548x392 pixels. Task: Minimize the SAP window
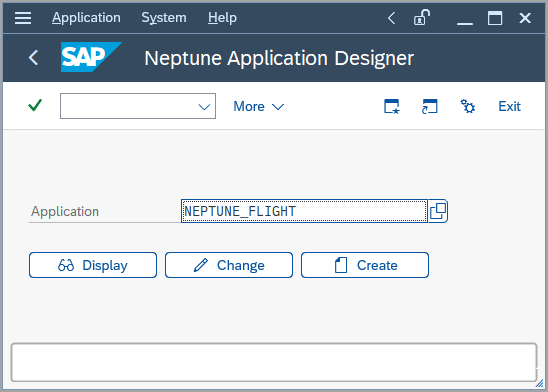tap(465, 23)
